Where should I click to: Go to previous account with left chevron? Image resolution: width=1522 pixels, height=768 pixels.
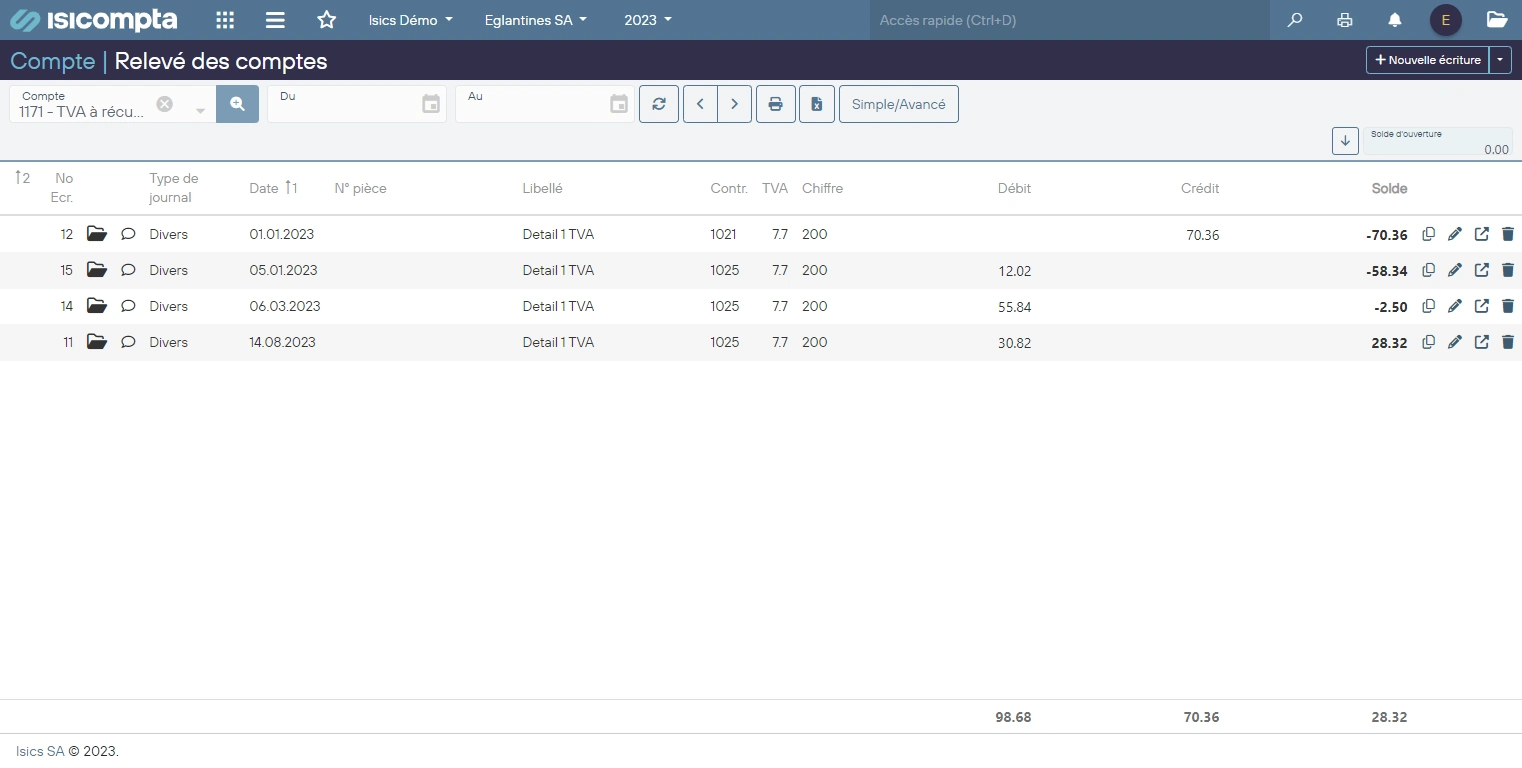coord(700,104)
